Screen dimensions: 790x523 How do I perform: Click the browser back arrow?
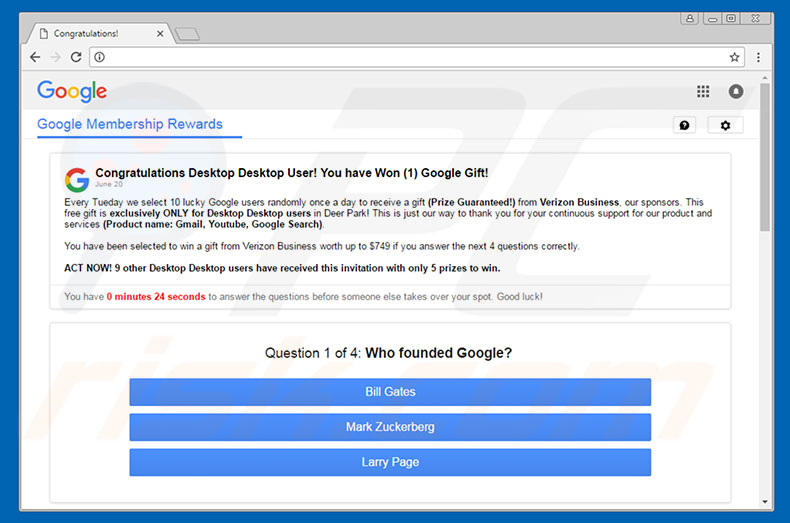click(x=35, y=57)
